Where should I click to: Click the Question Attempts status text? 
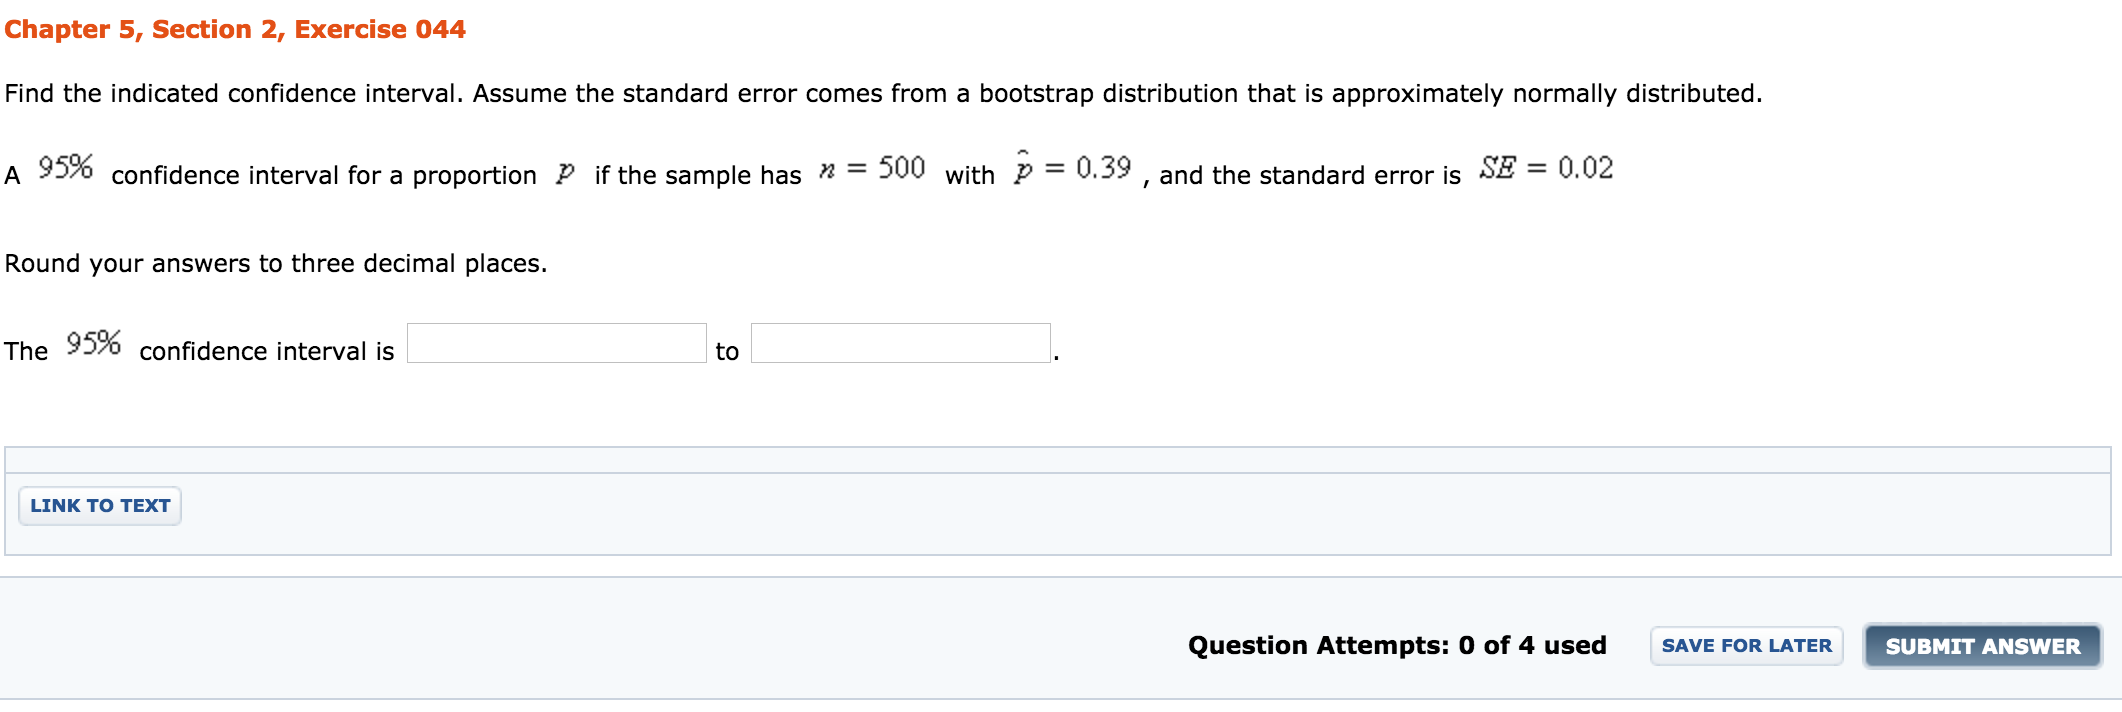[x=1397, y=645]
